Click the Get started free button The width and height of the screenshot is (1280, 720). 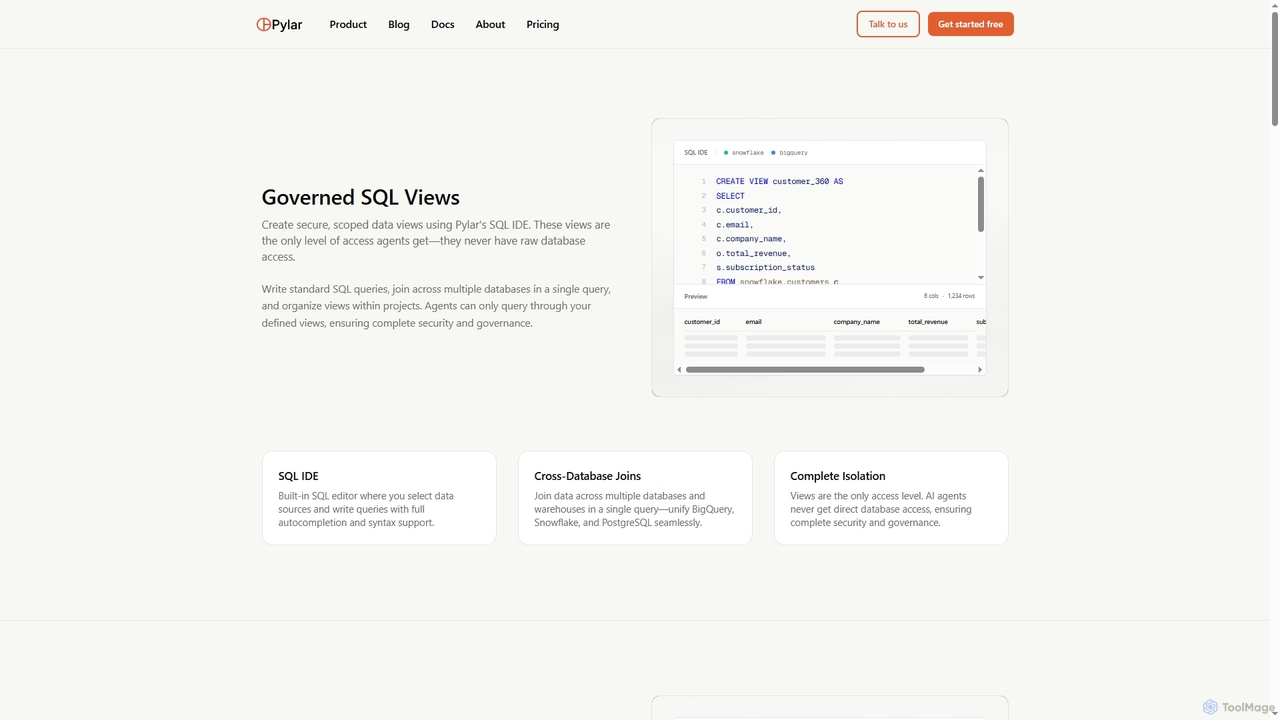click(971, 24)
